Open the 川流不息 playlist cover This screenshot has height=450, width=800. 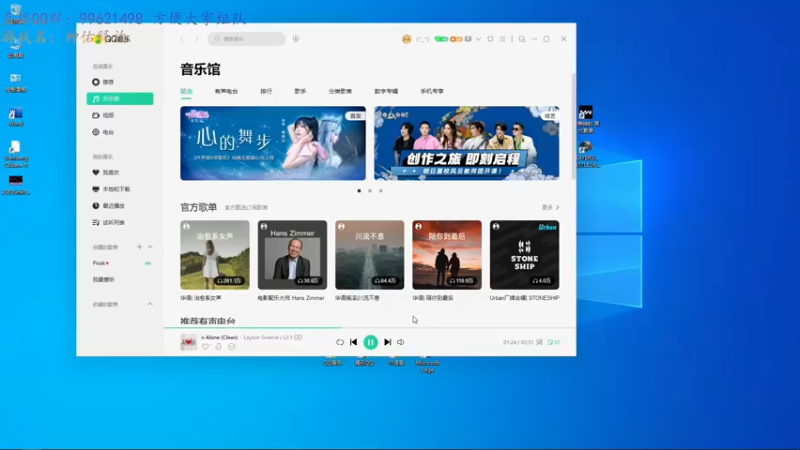(370, 255)
